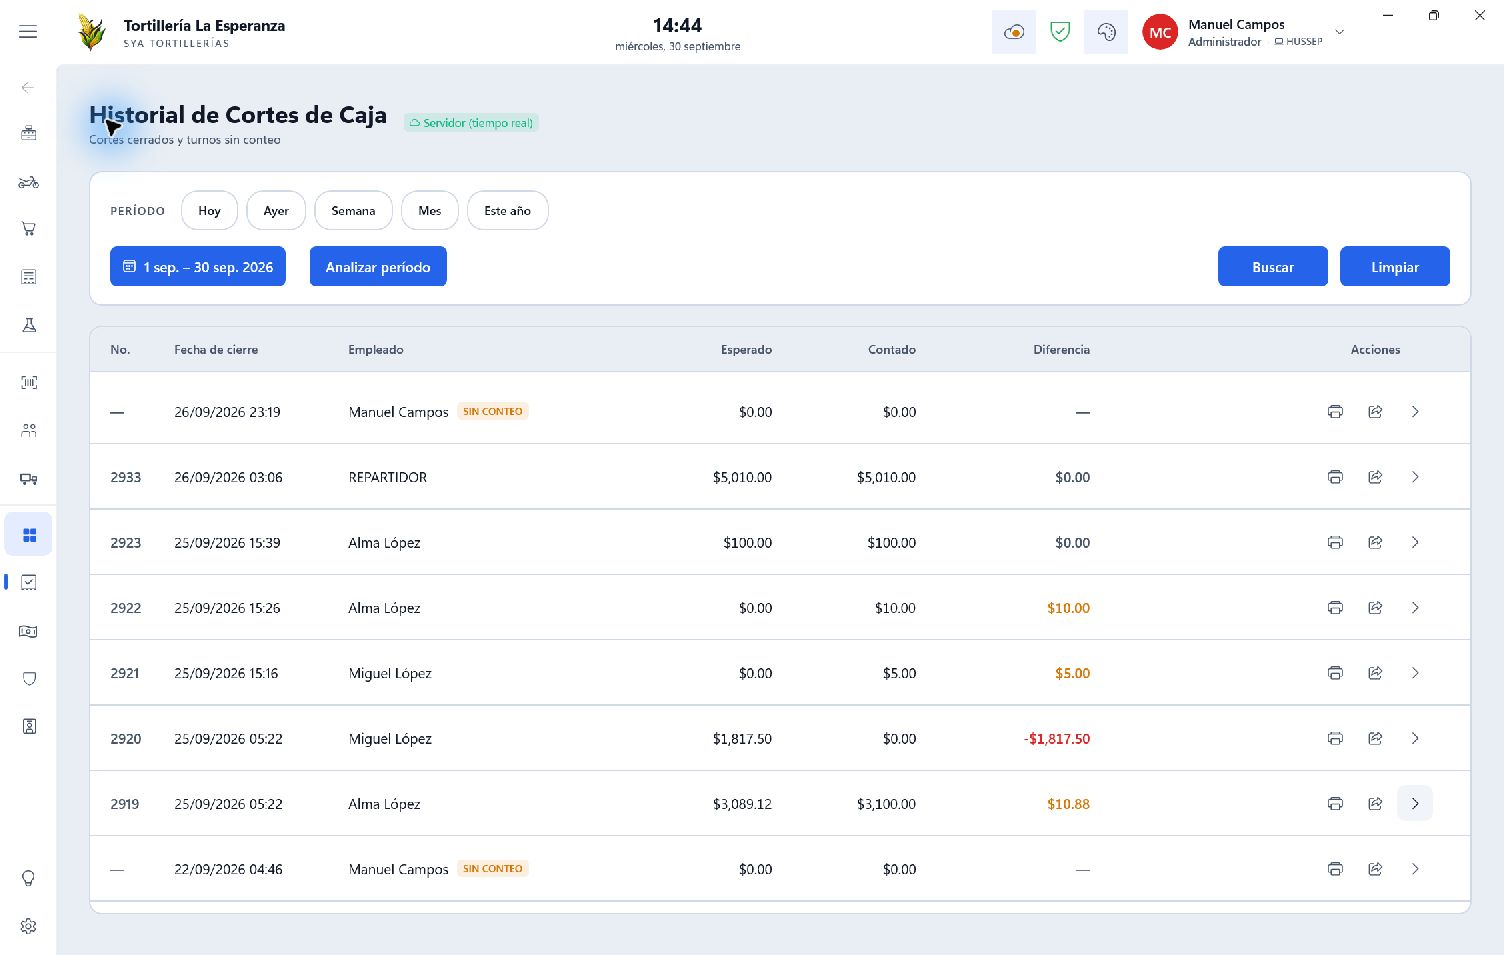
Task: Select the Hoy period filter
Action: point(209,211)
